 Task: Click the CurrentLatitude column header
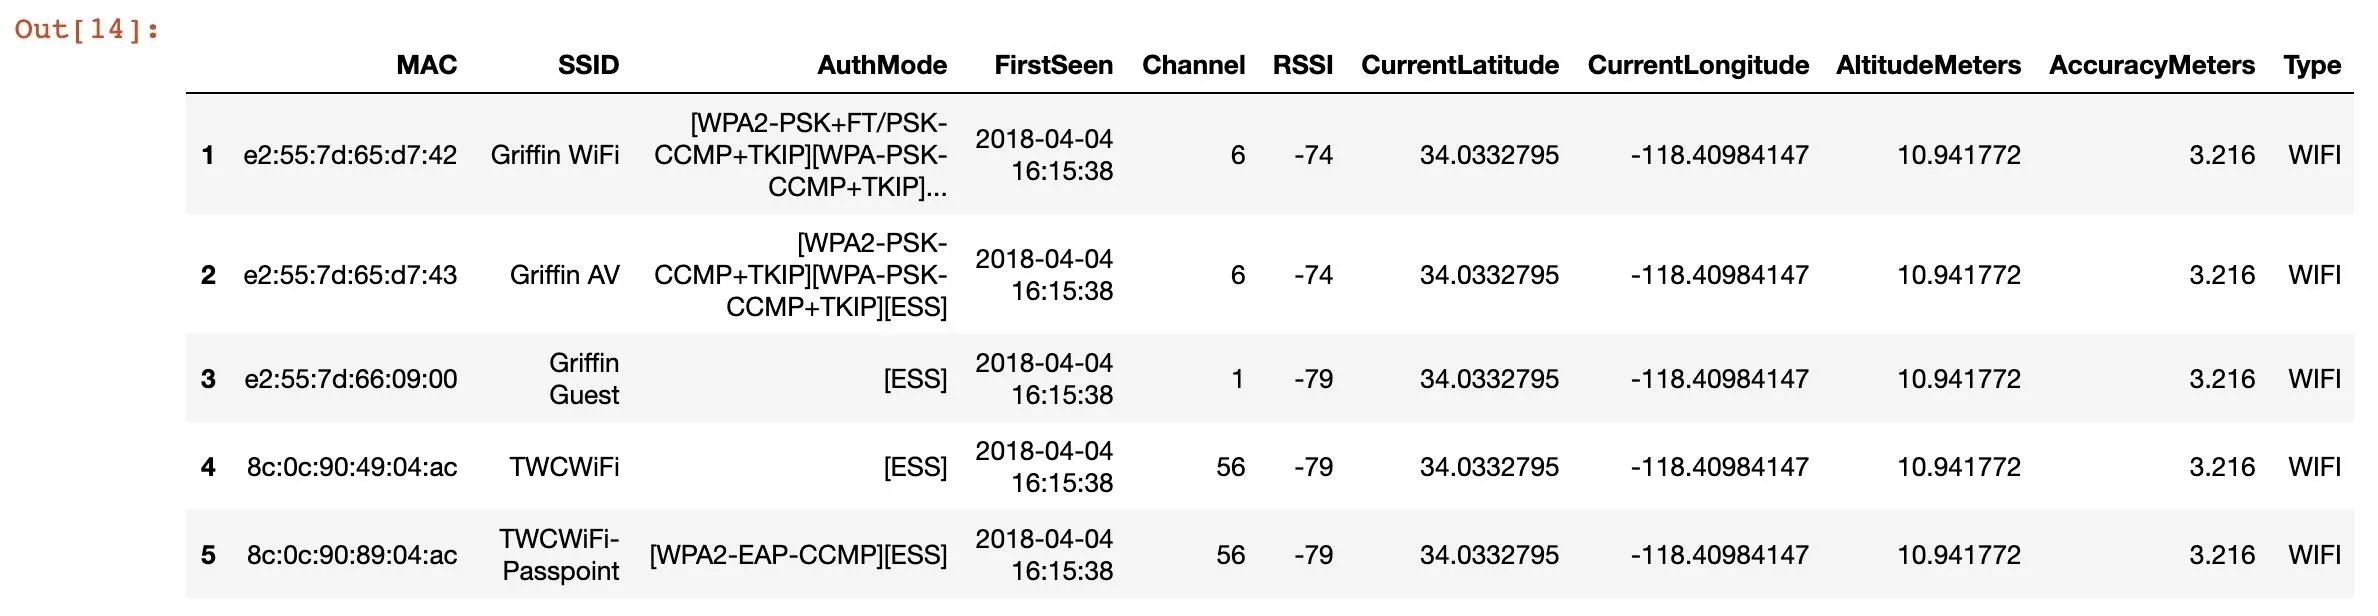[1459, 66]
